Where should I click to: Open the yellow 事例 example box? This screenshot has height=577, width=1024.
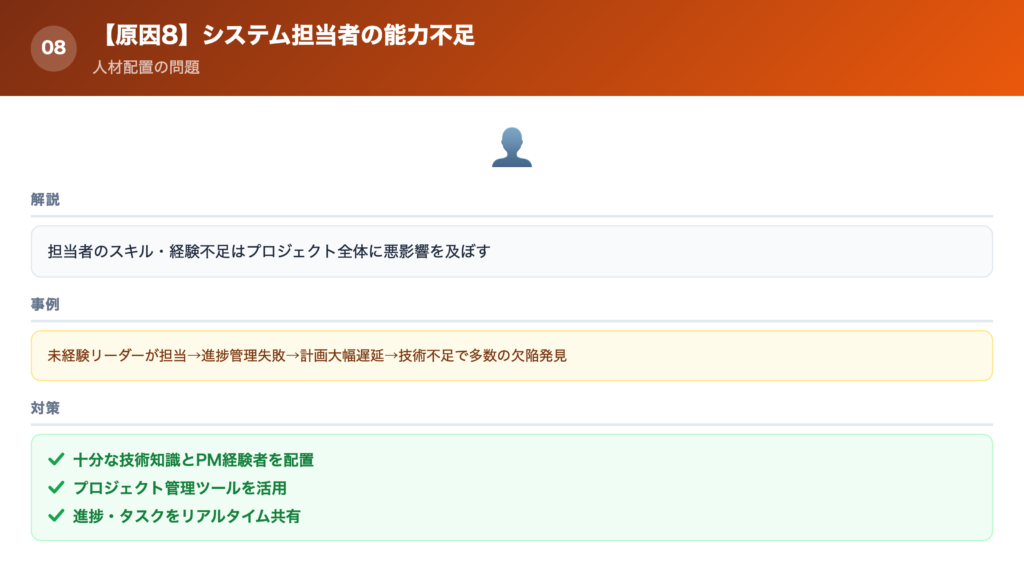[512, 353]
